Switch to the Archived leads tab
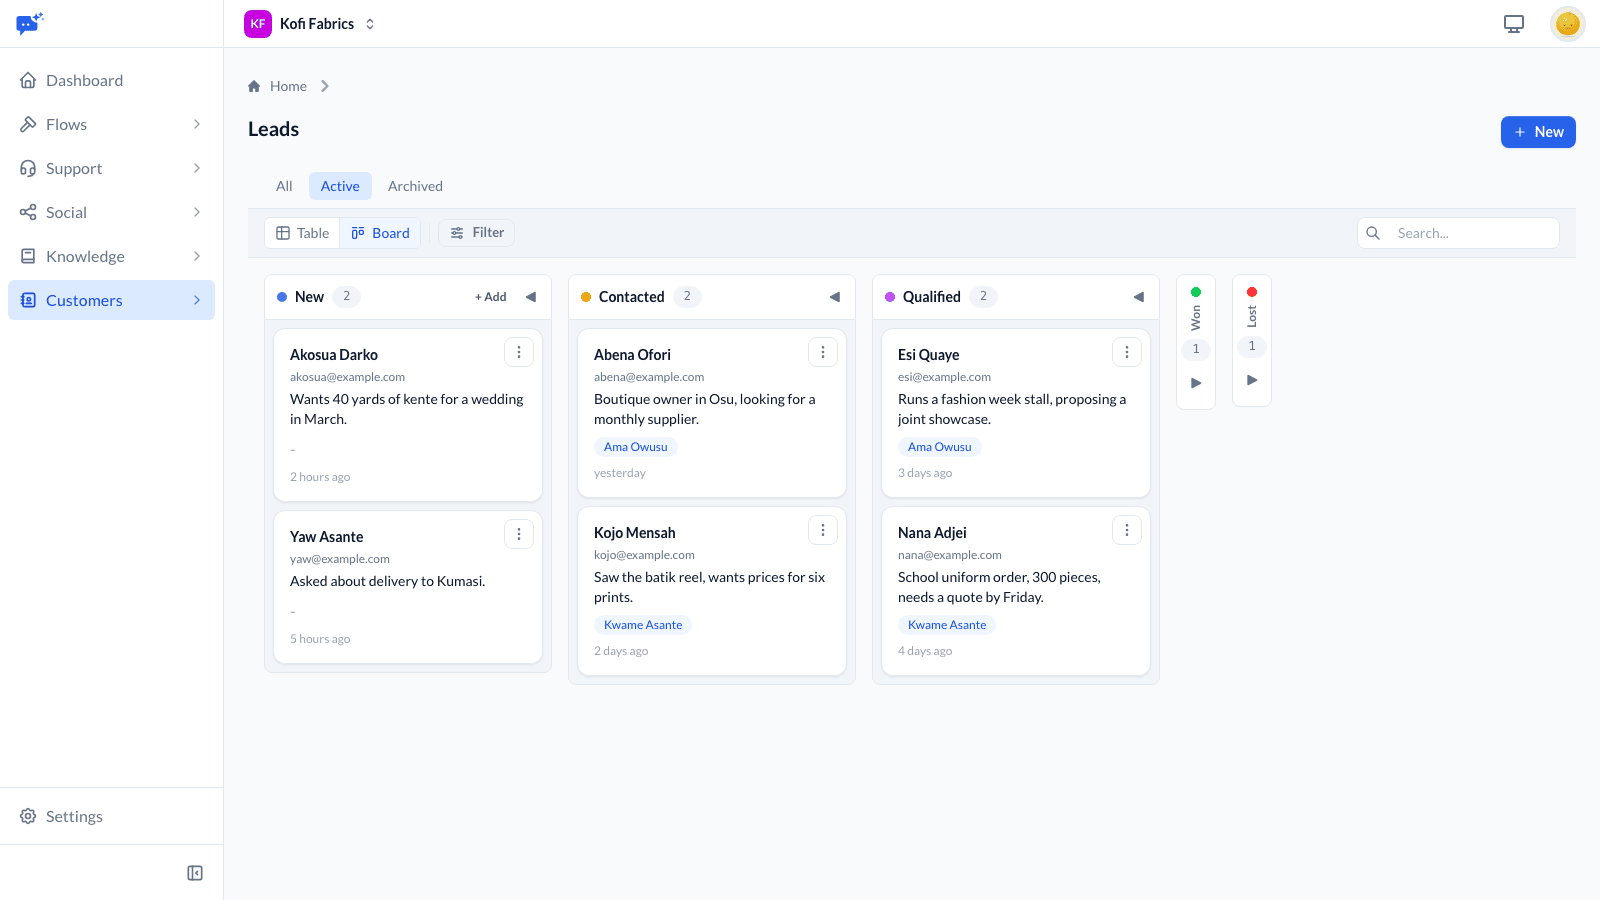 415,186
